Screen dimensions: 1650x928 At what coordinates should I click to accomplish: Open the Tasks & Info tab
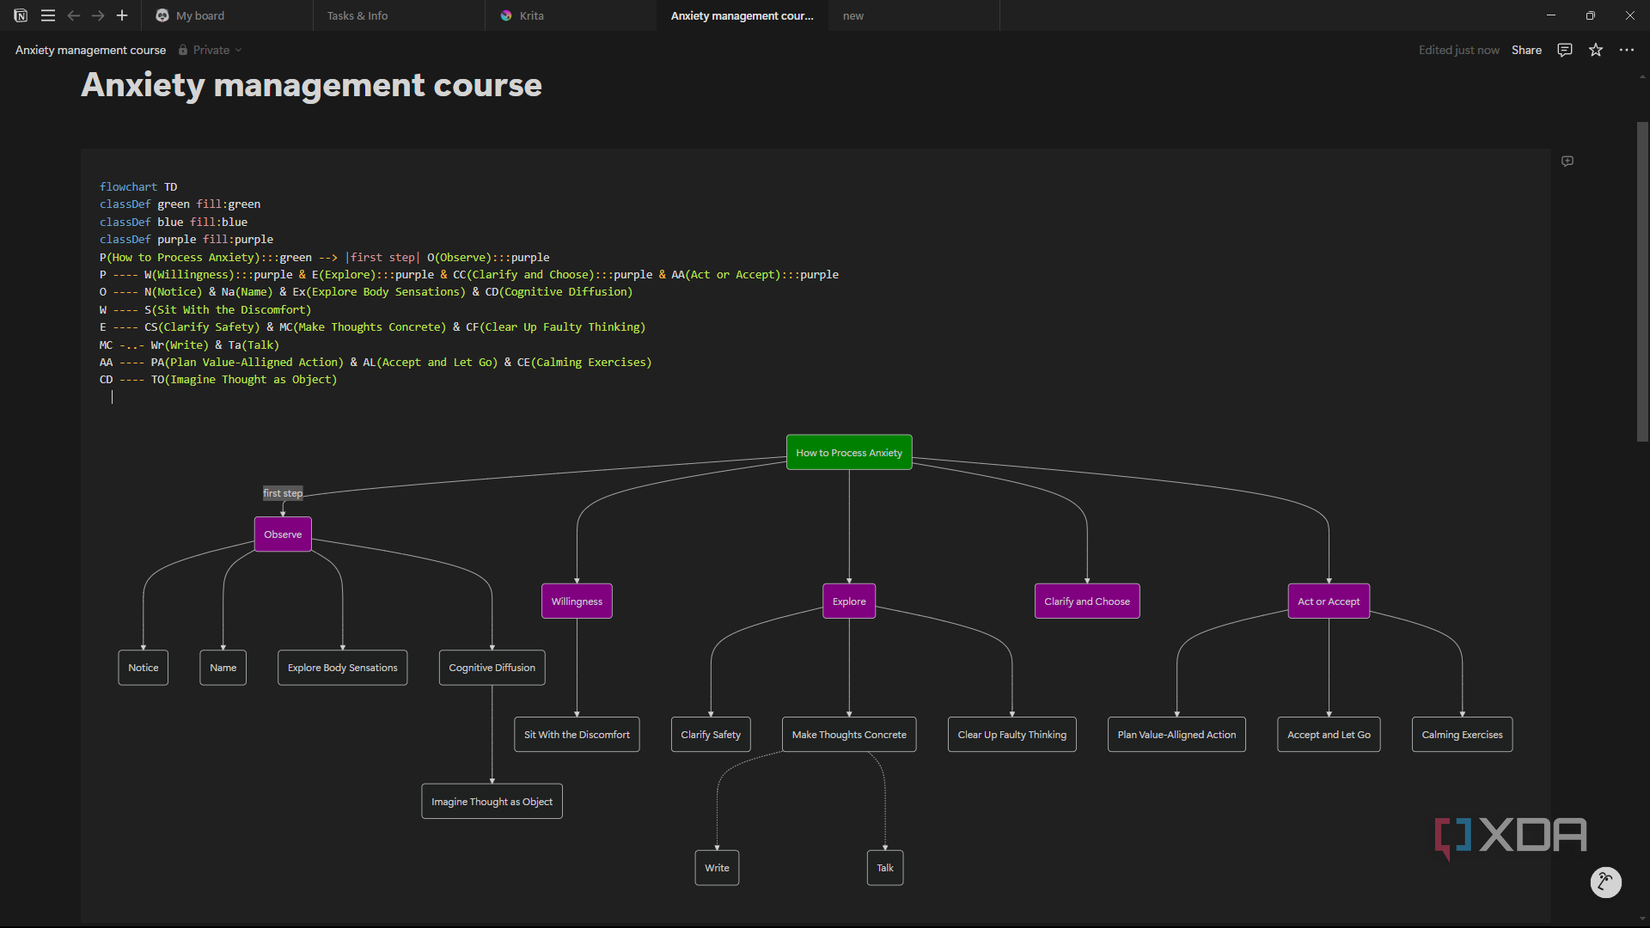(357, 15)
